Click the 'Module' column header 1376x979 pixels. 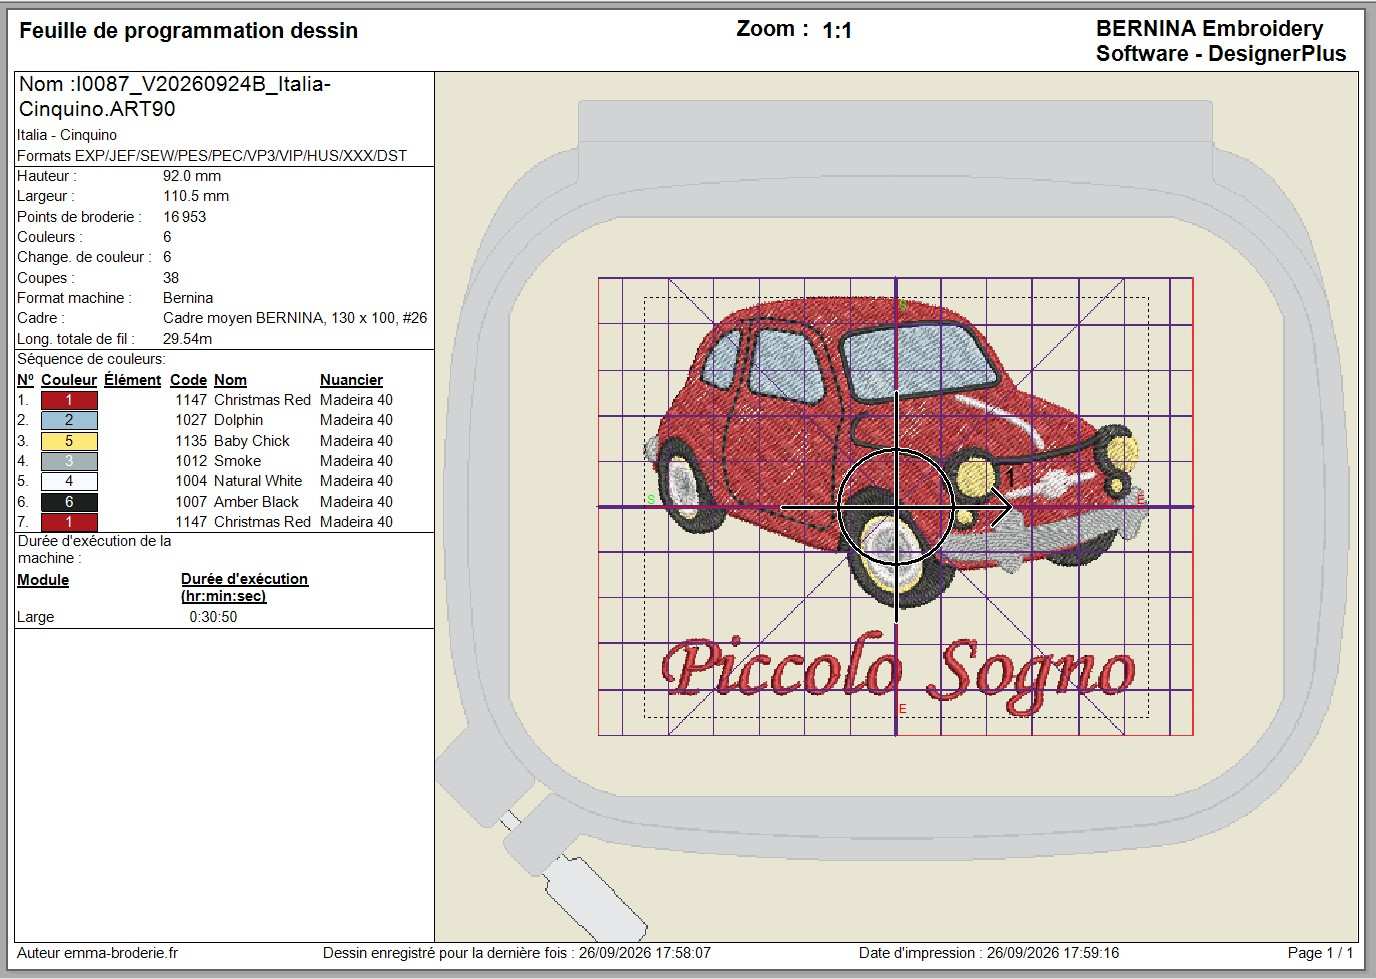tap(43, 580)
